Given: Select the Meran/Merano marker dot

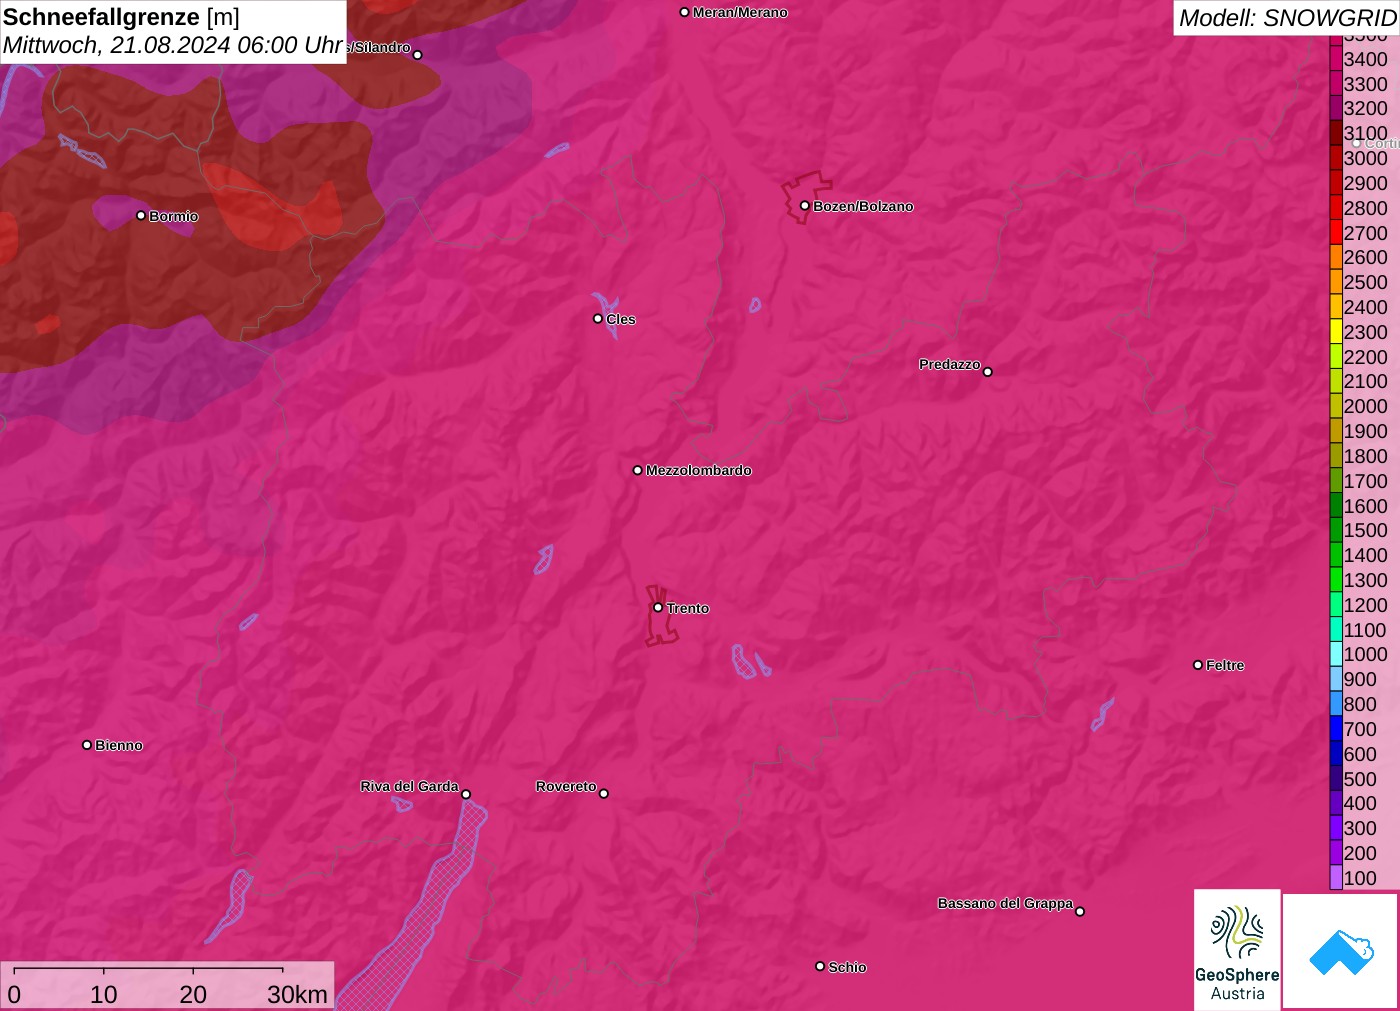Looking at the screenshot, I should pos(684,12).
